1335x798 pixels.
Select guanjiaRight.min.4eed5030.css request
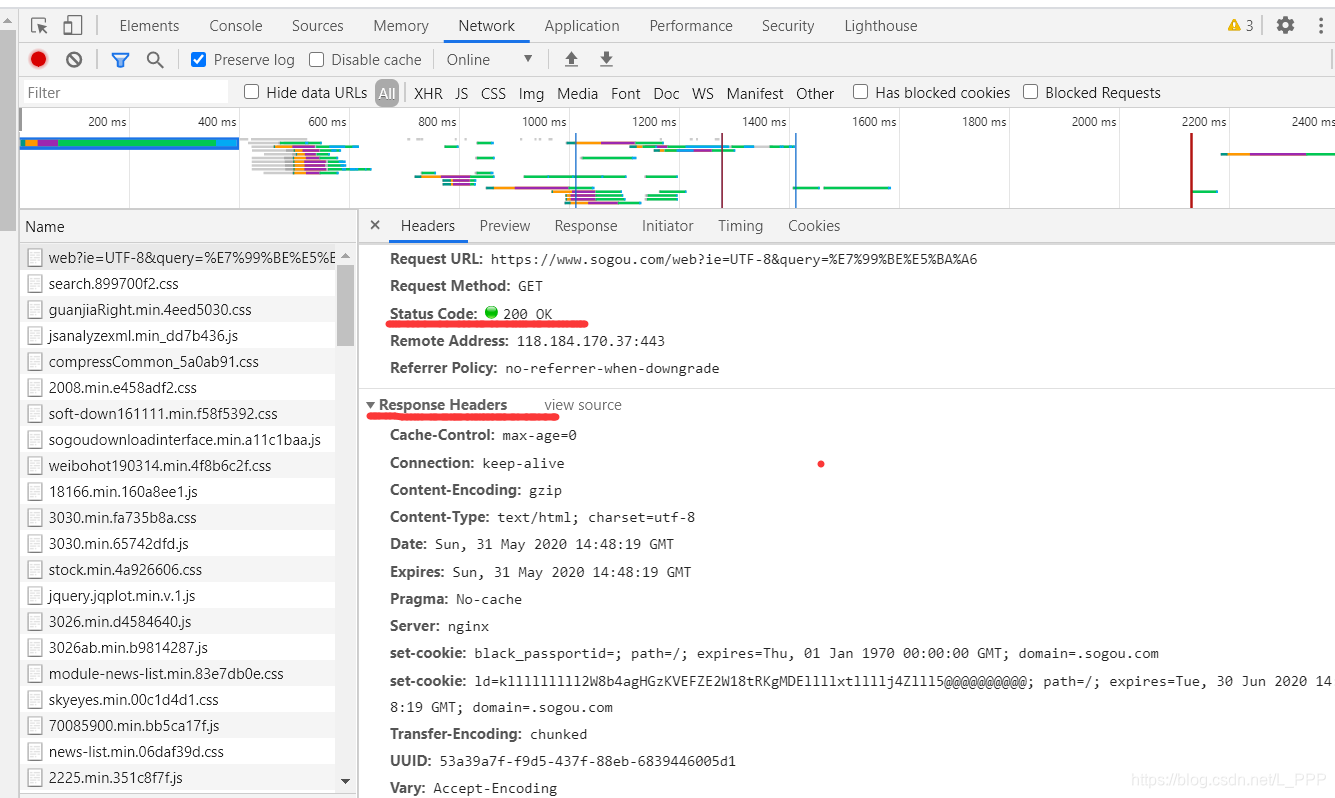point(179,310)
